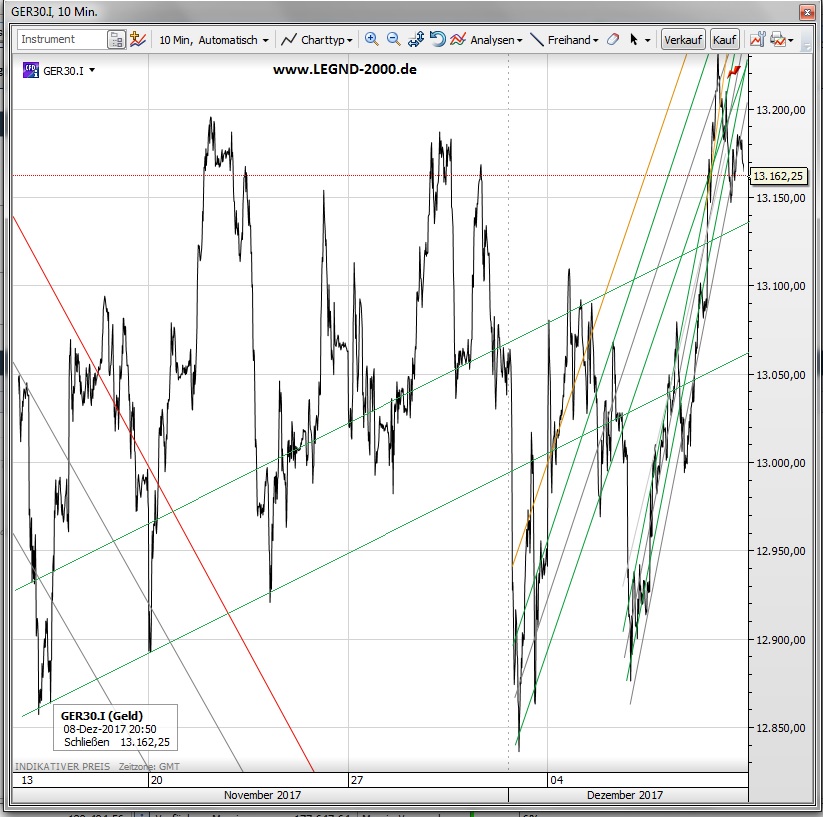The height and width of the screenshot is (817, 823).
Task: Open the Freihand drawing menu
Action: 564,40
